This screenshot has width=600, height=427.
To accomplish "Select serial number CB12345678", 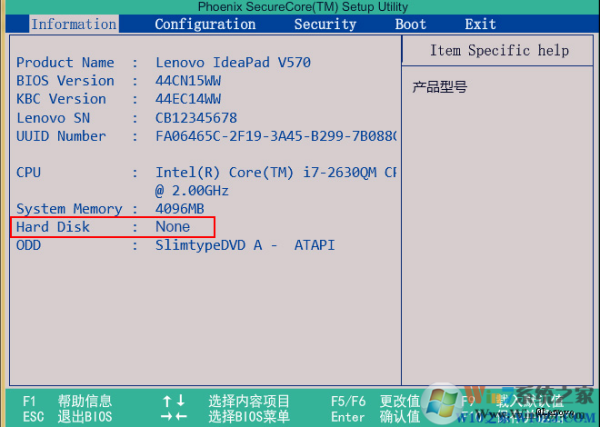I will (196, 118).
